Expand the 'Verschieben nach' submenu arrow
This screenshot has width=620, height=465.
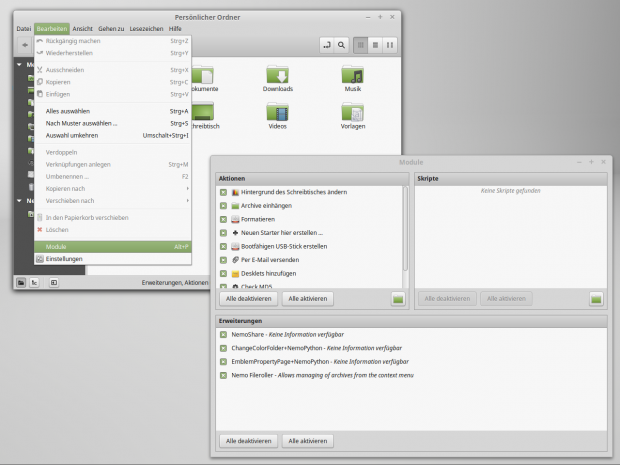187,200
